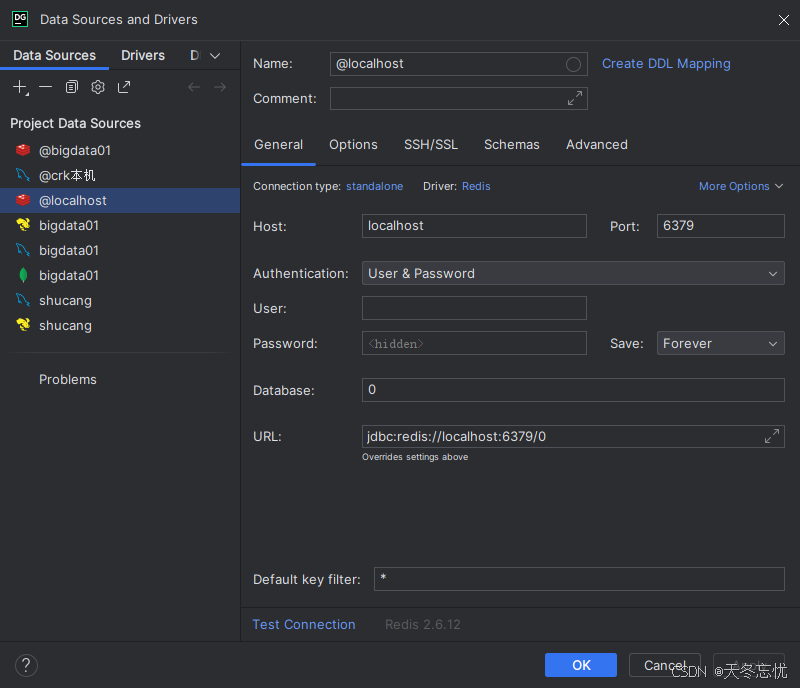
Task: Focus the Host input field
Action: [474, 226]
